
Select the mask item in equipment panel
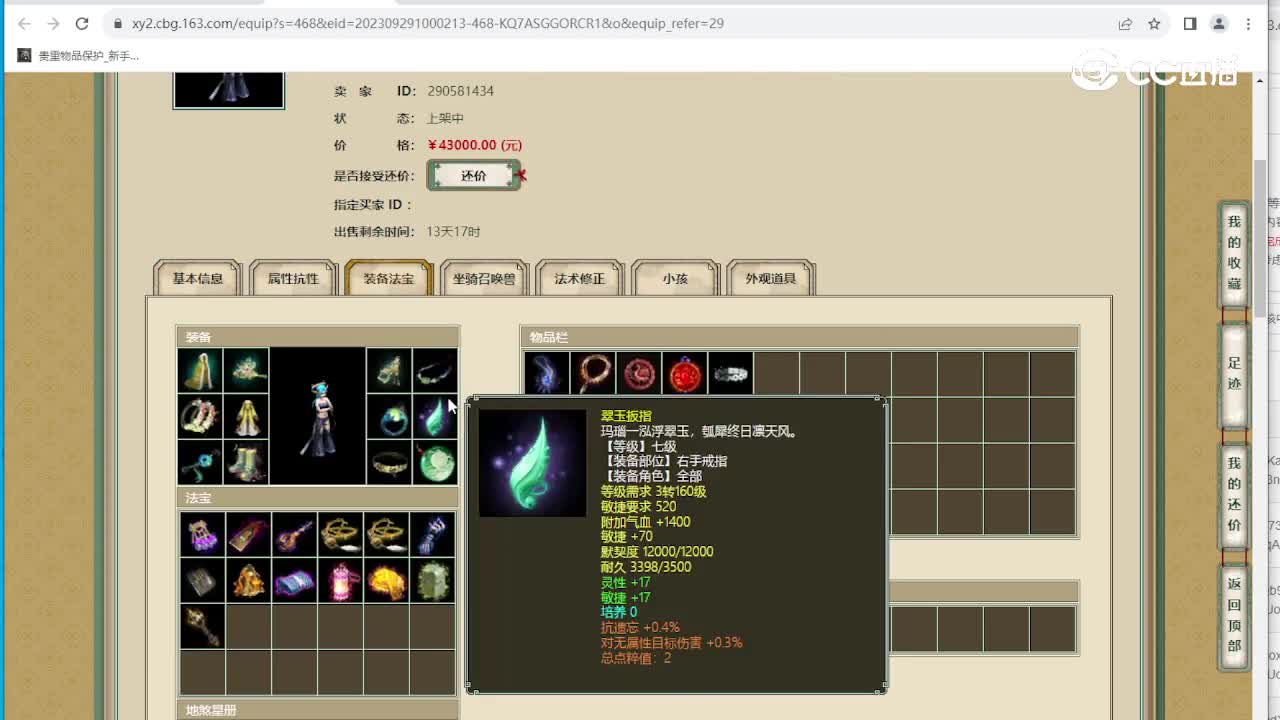[389, 370]
